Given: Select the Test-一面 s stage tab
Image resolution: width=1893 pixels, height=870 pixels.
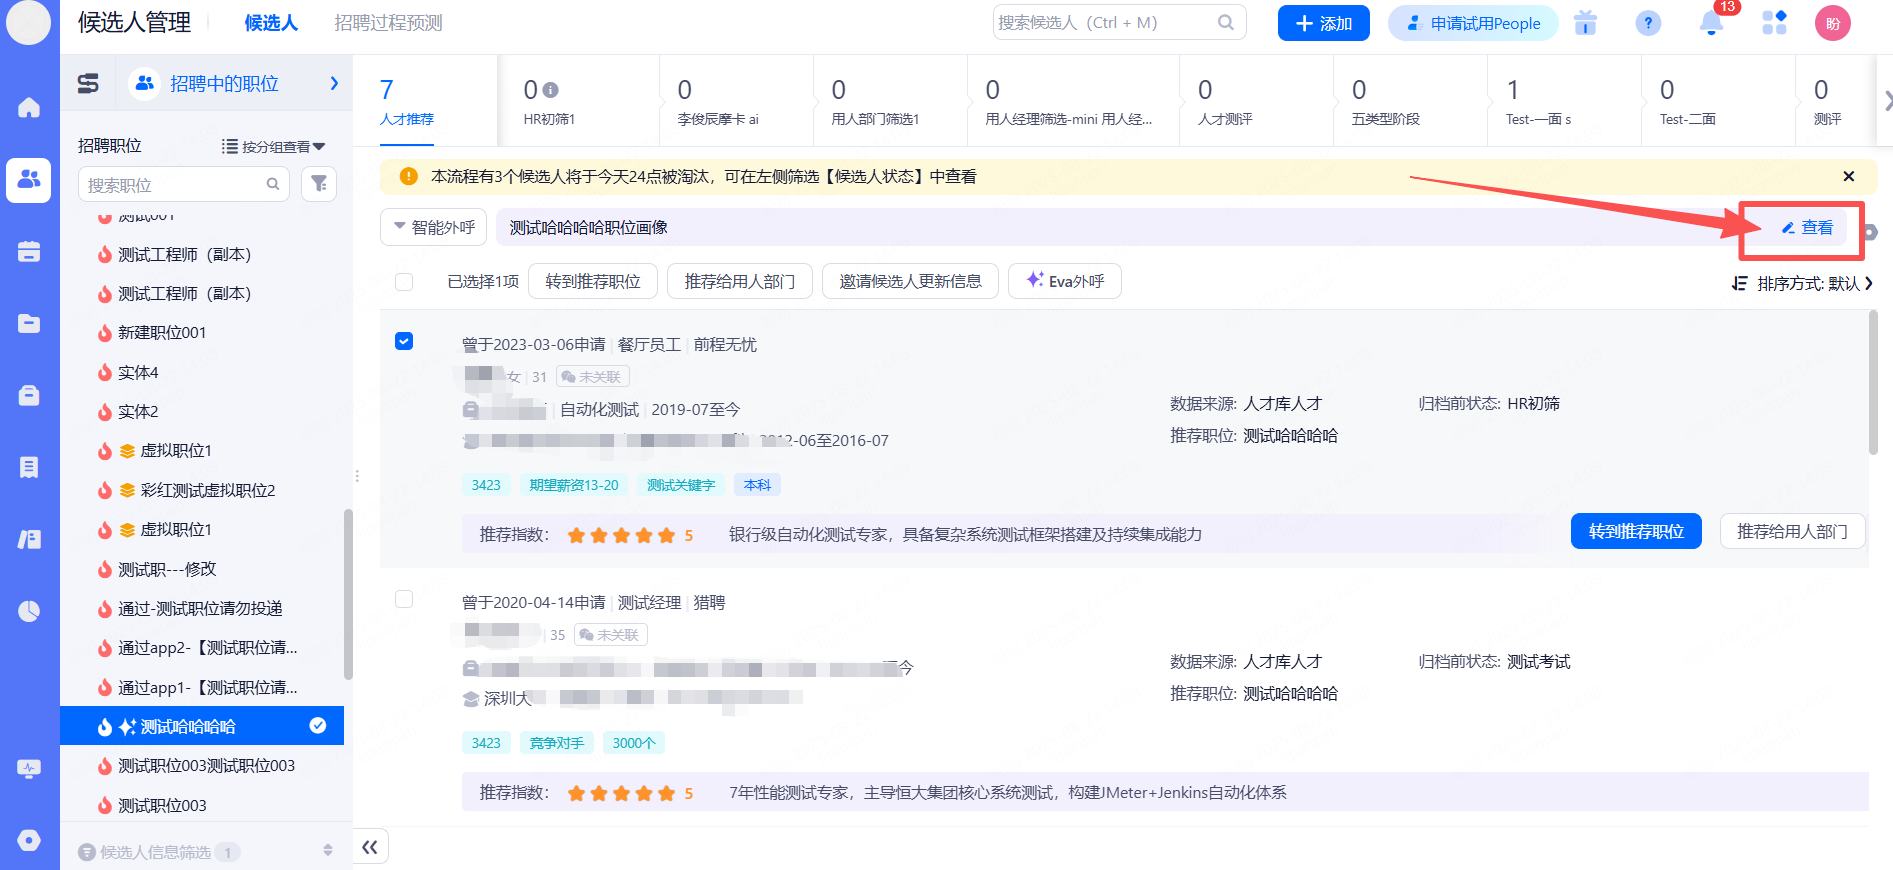Looking at the screenshot, I should pyautogui.click(x=1537, y=101).
